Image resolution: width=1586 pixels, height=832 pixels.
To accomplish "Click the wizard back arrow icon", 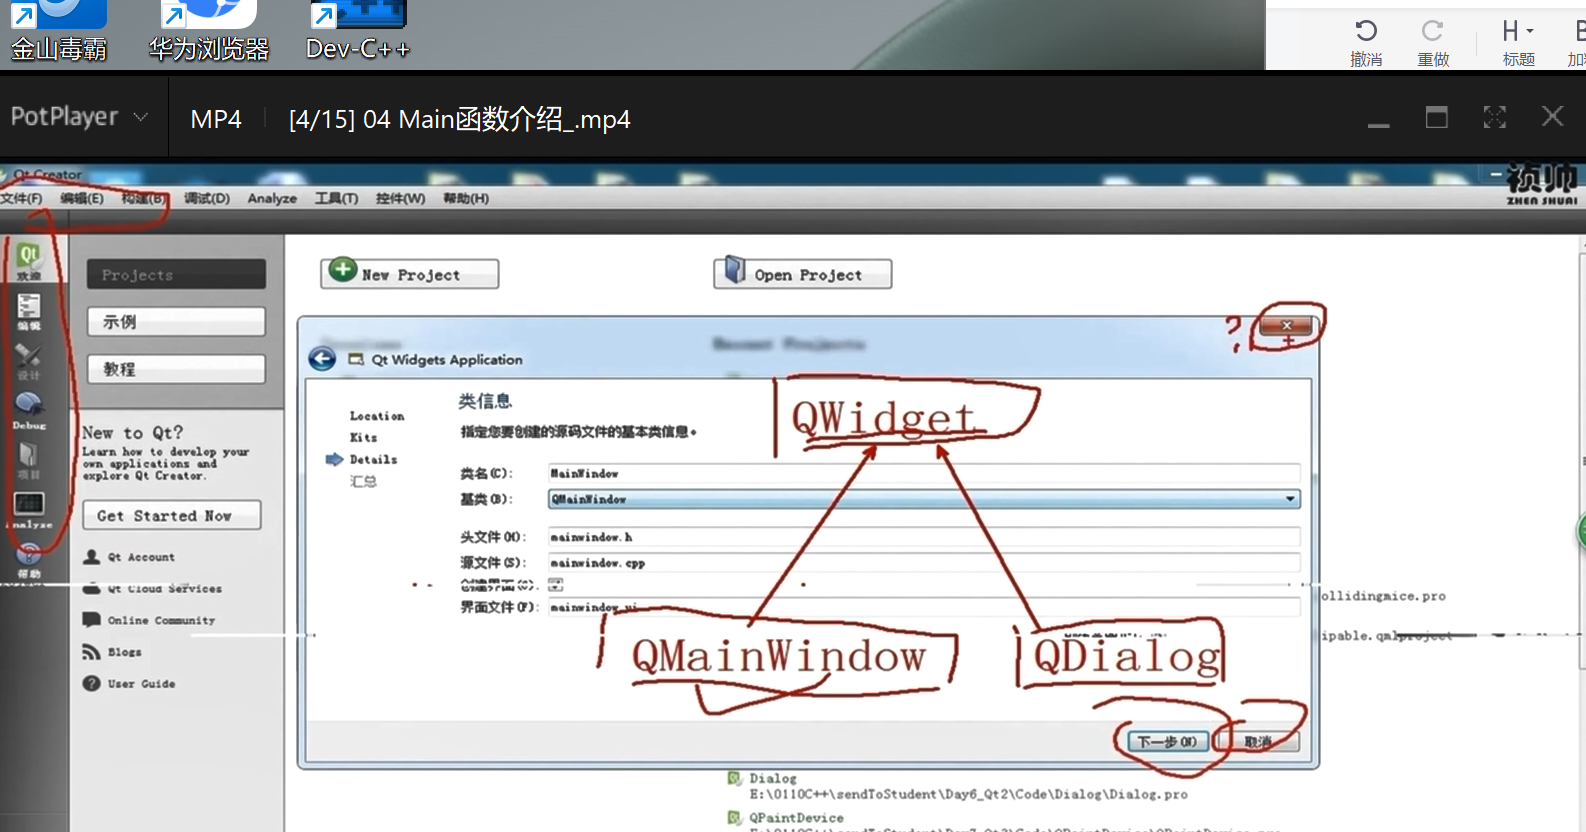I will 322,359.
